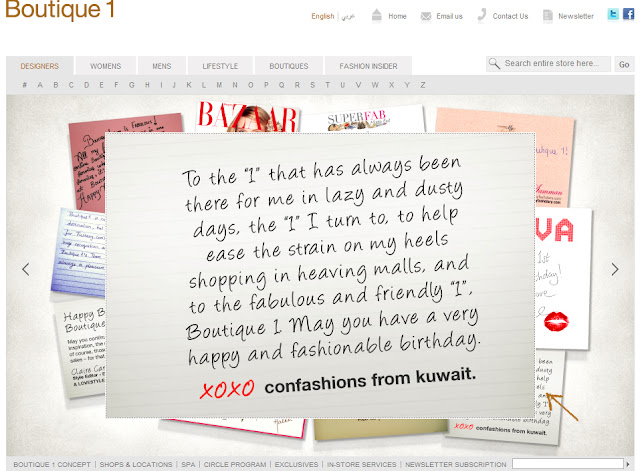
Task: Open the Lifestyle tab
Action: 220,66
